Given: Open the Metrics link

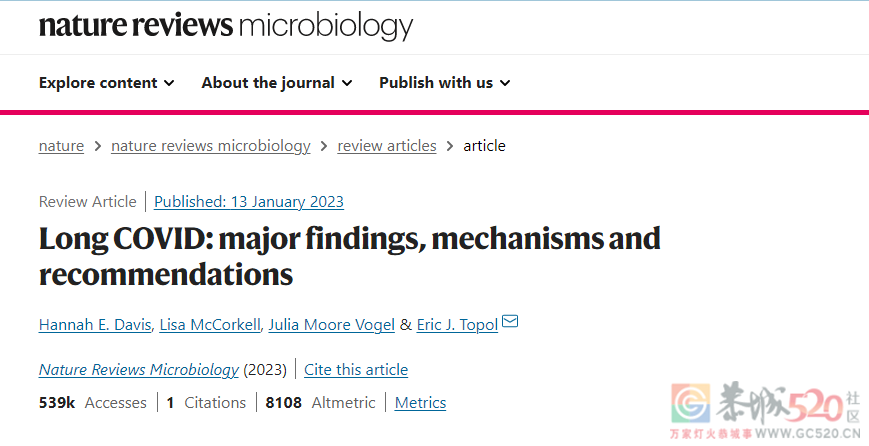Looking at the screenshot, I should (x=420, y=403).
